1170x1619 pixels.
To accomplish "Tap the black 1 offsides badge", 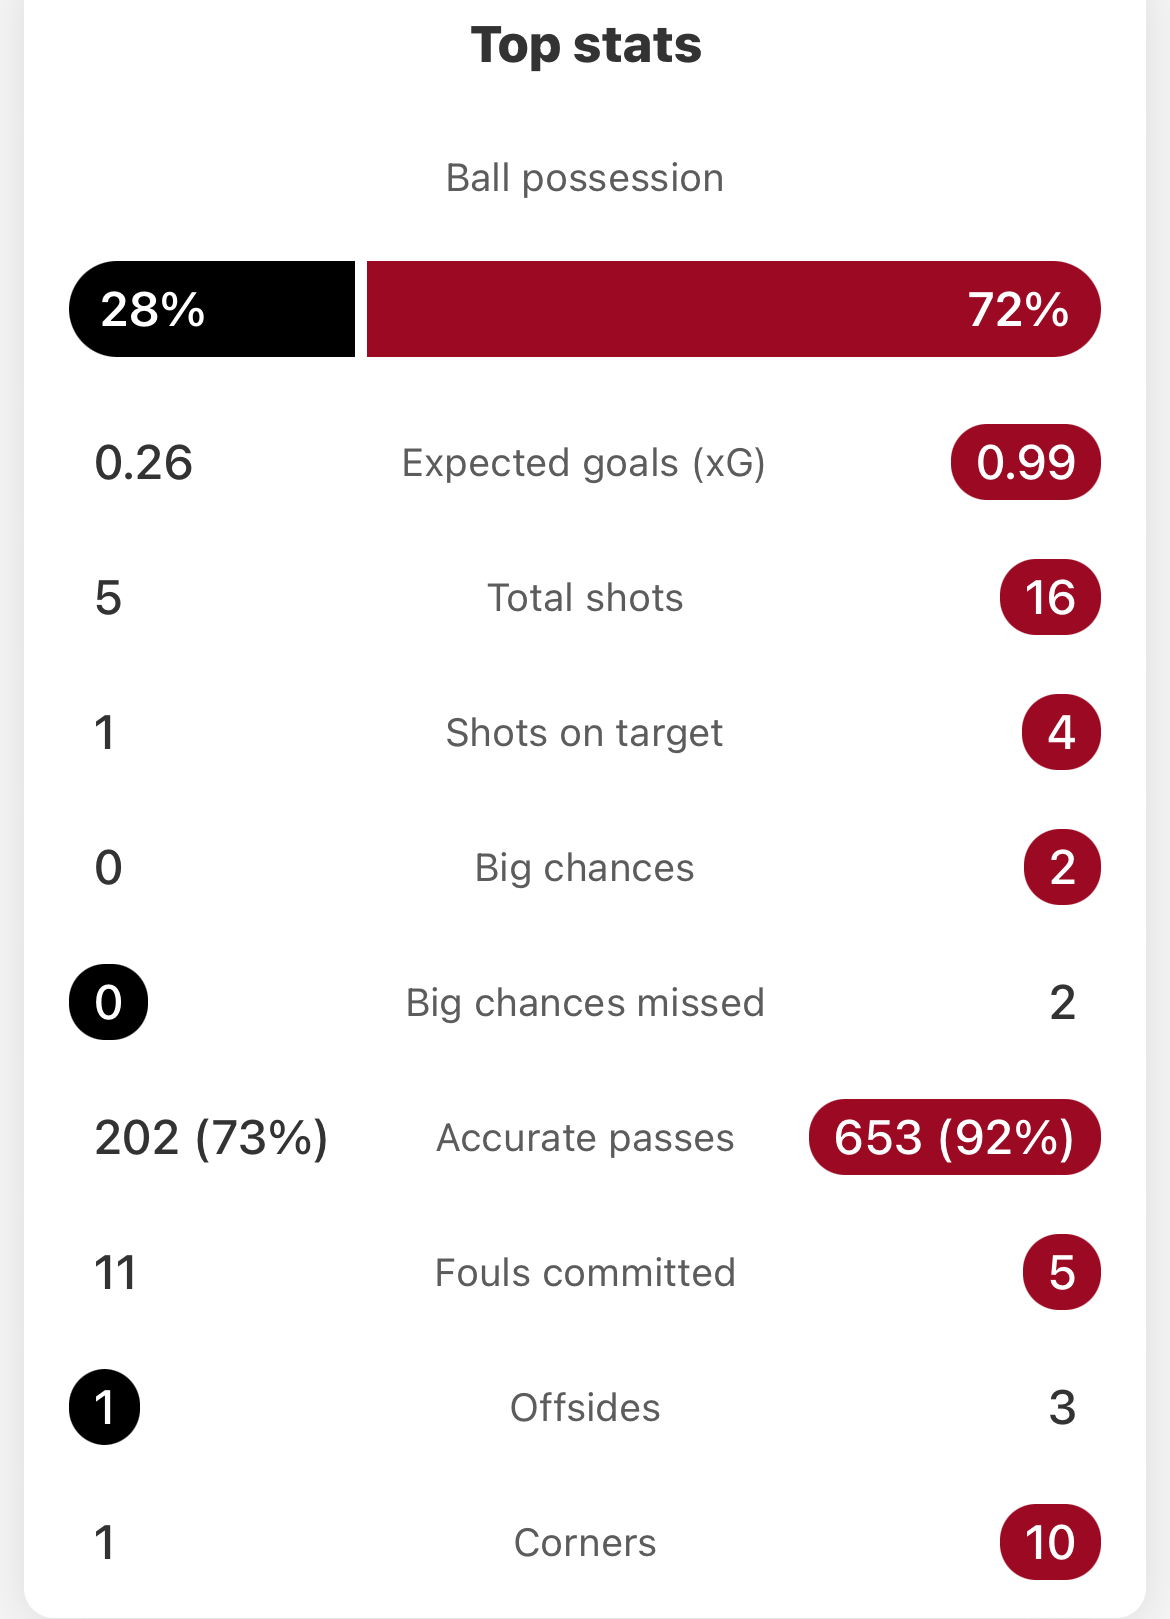I will click(x=104, y=1407).
